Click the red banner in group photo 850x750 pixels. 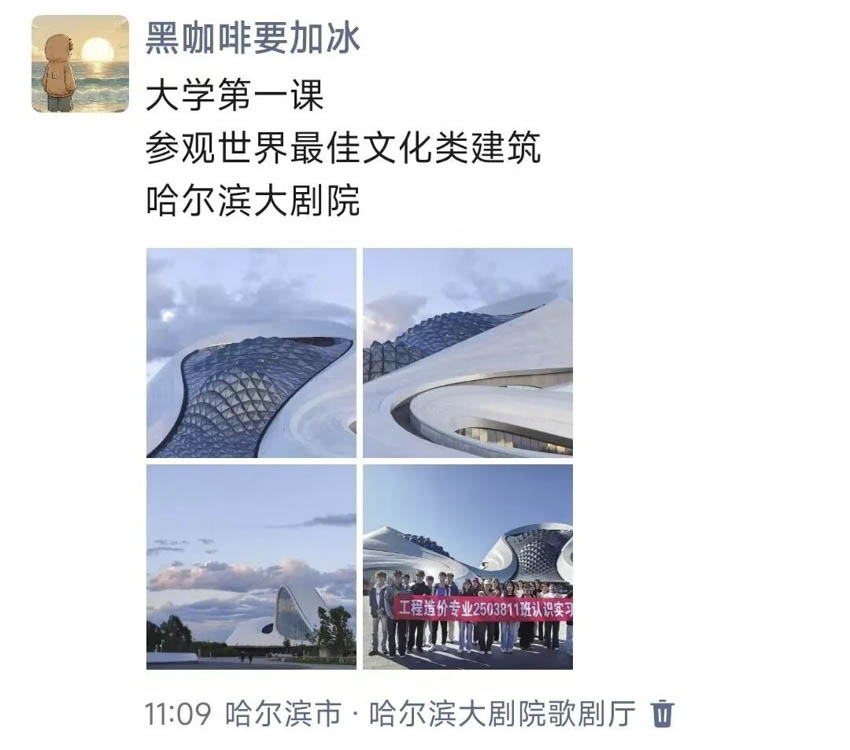point(482,608)
